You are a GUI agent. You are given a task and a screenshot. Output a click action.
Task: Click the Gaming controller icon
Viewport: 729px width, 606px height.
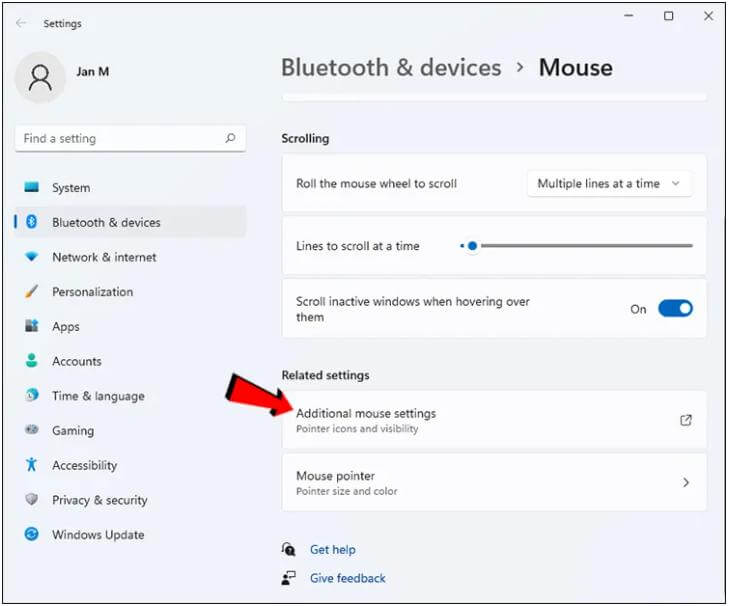click(x=32, y=429)
